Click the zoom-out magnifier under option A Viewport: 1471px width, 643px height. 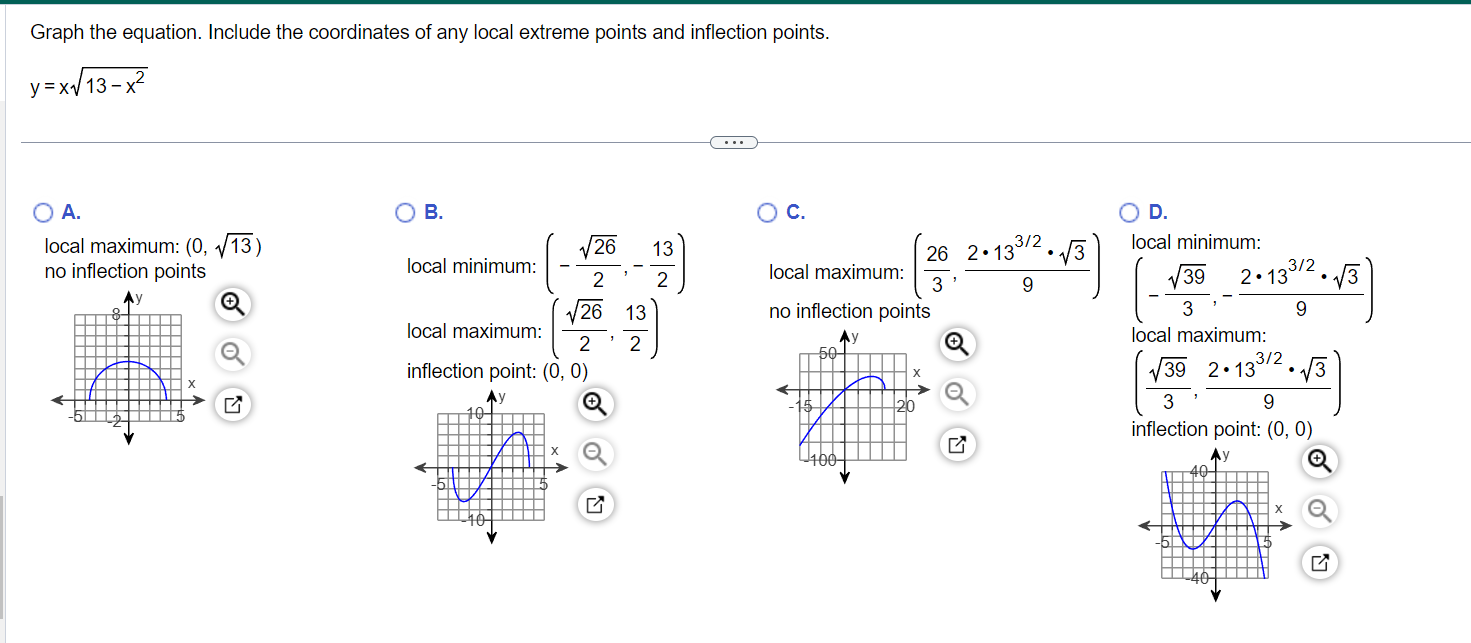point(232,351)
